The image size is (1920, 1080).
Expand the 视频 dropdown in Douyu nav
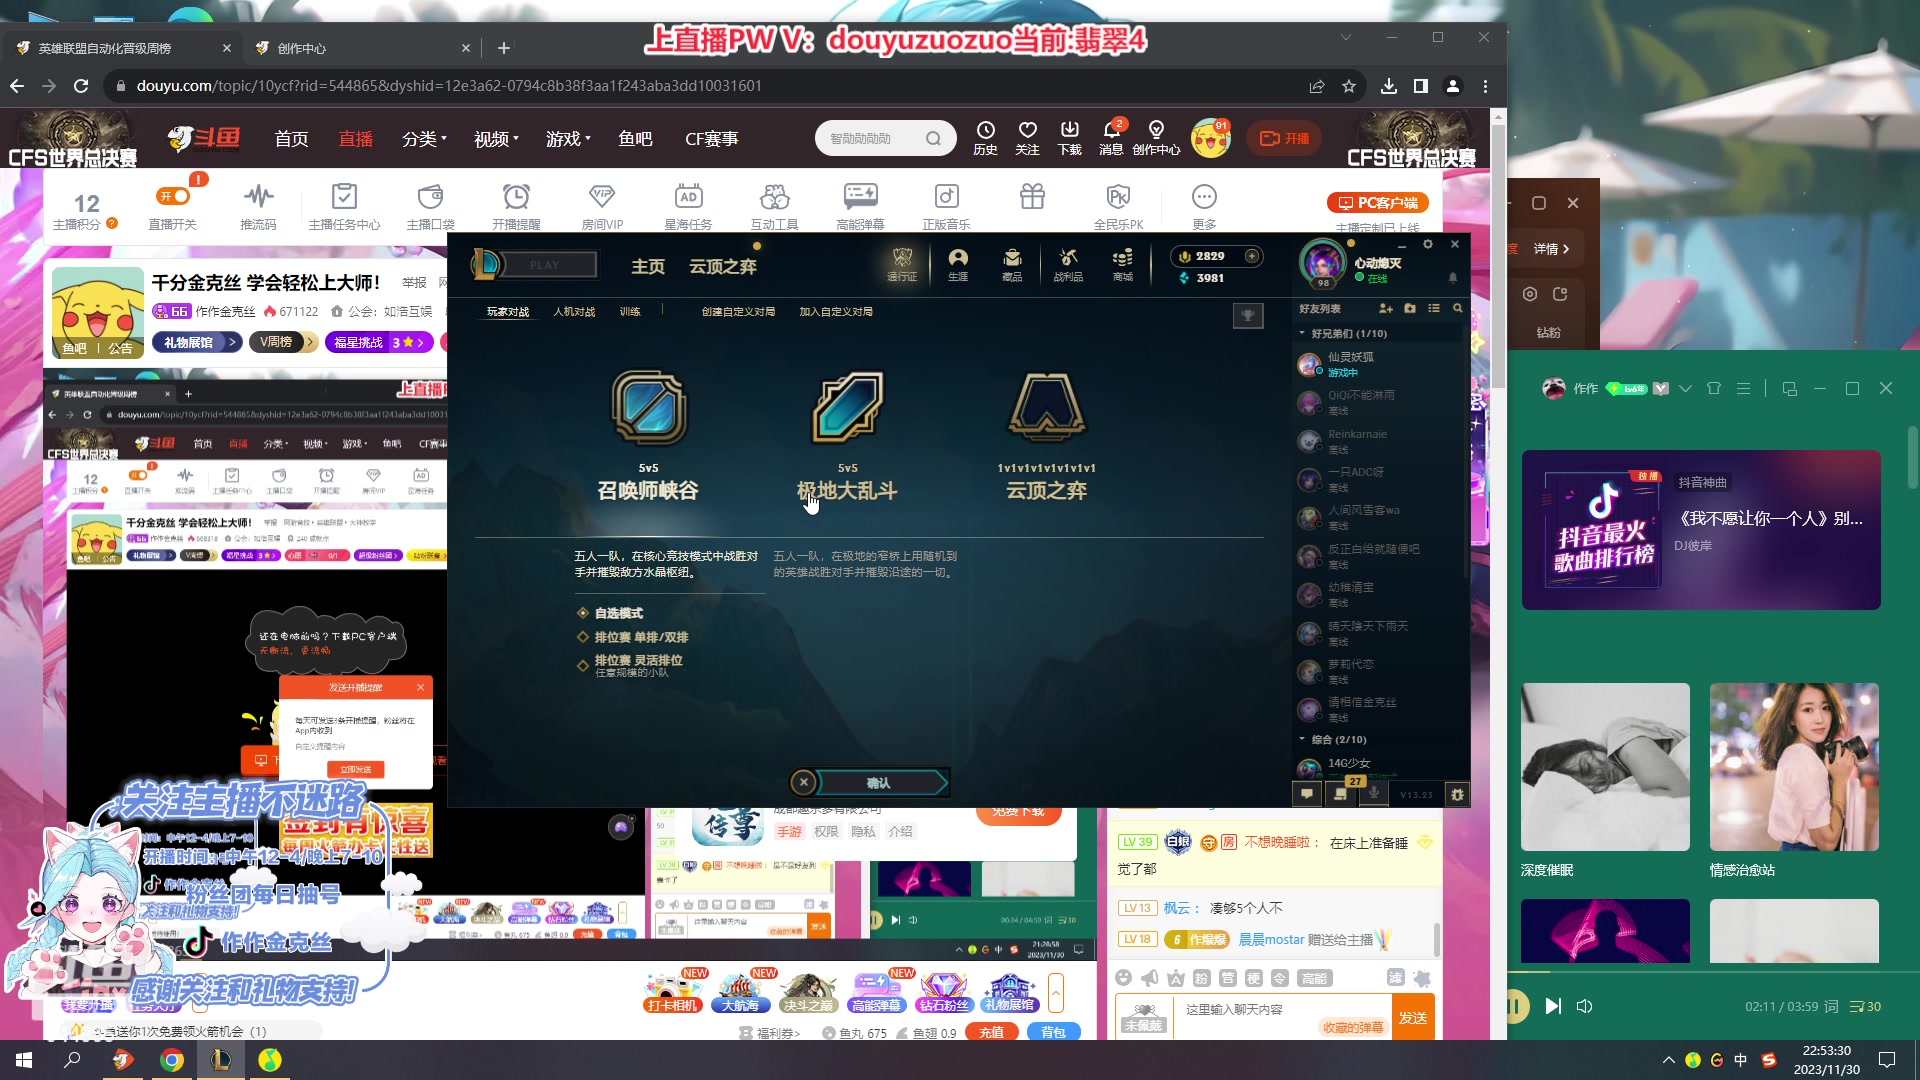click(x=496, y=139)
